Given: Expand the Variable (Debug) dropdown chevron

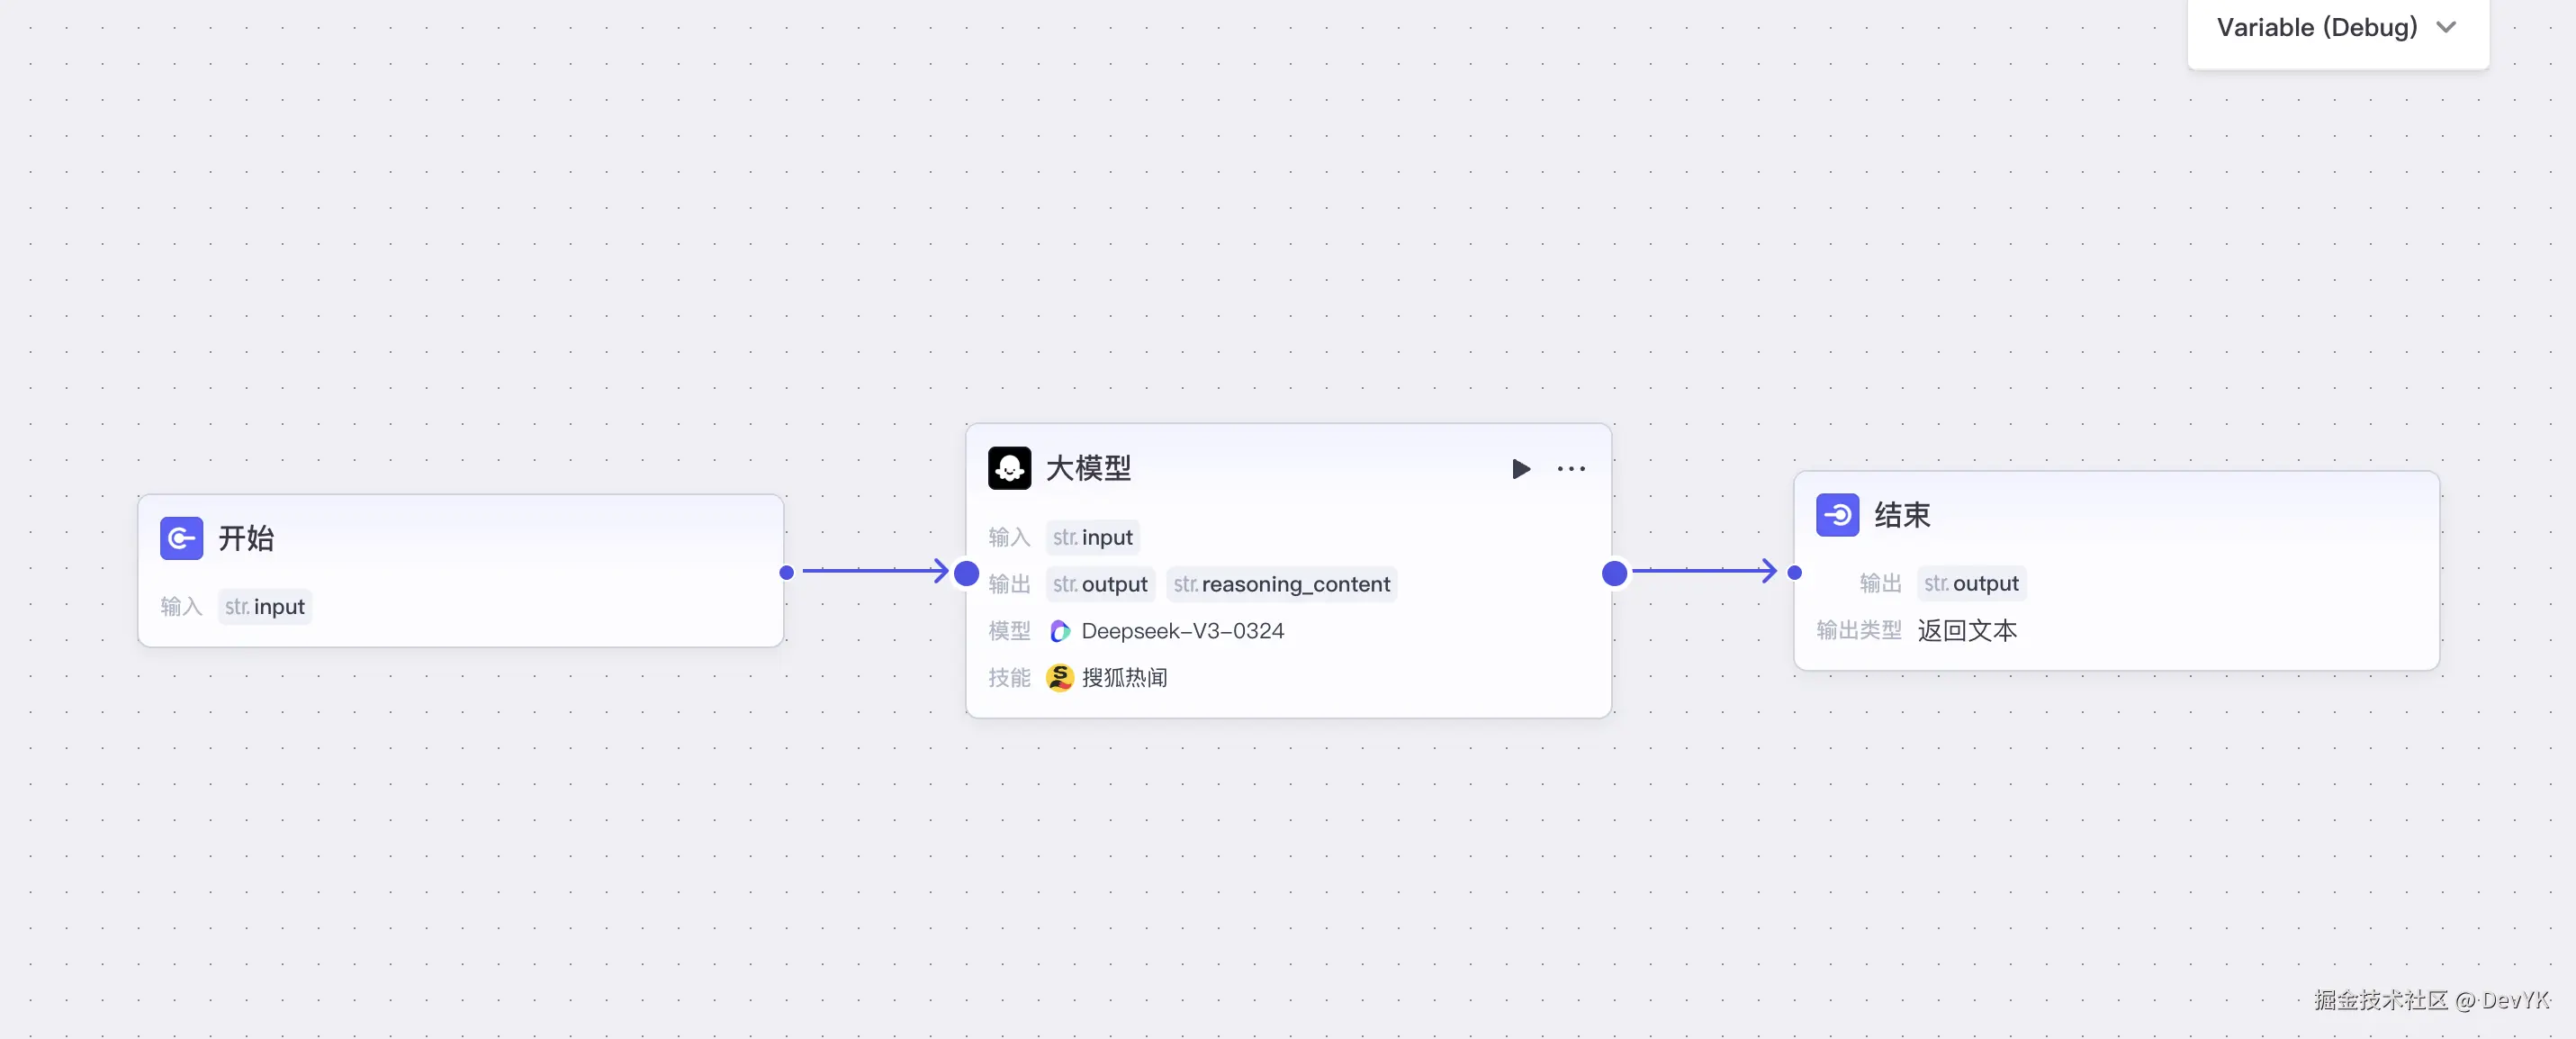Looking at the screenshot, I should (x=2446, y=28).
